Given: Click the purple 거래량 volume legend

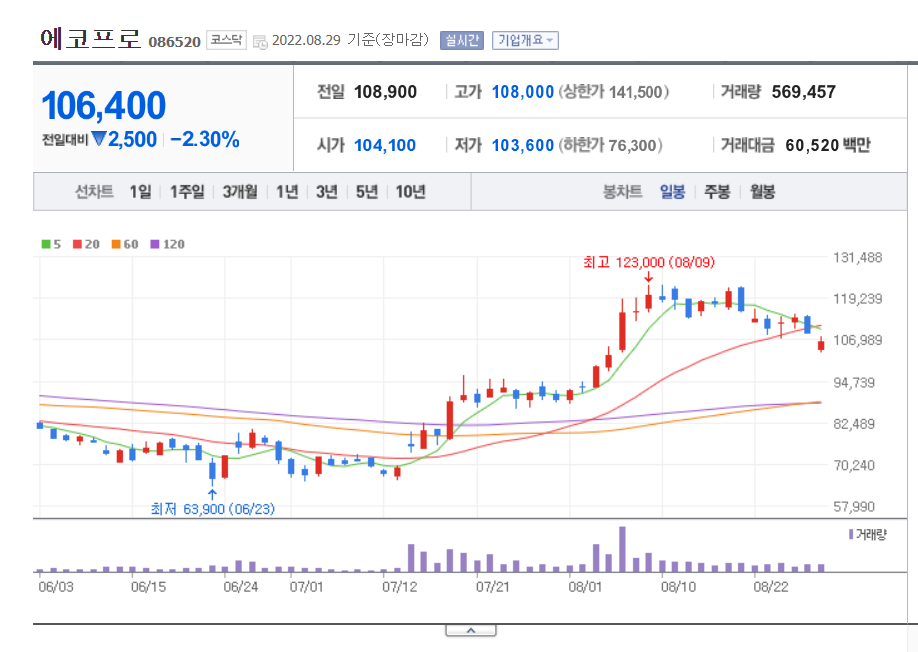Looking at the screenshot, I should 868,534.
